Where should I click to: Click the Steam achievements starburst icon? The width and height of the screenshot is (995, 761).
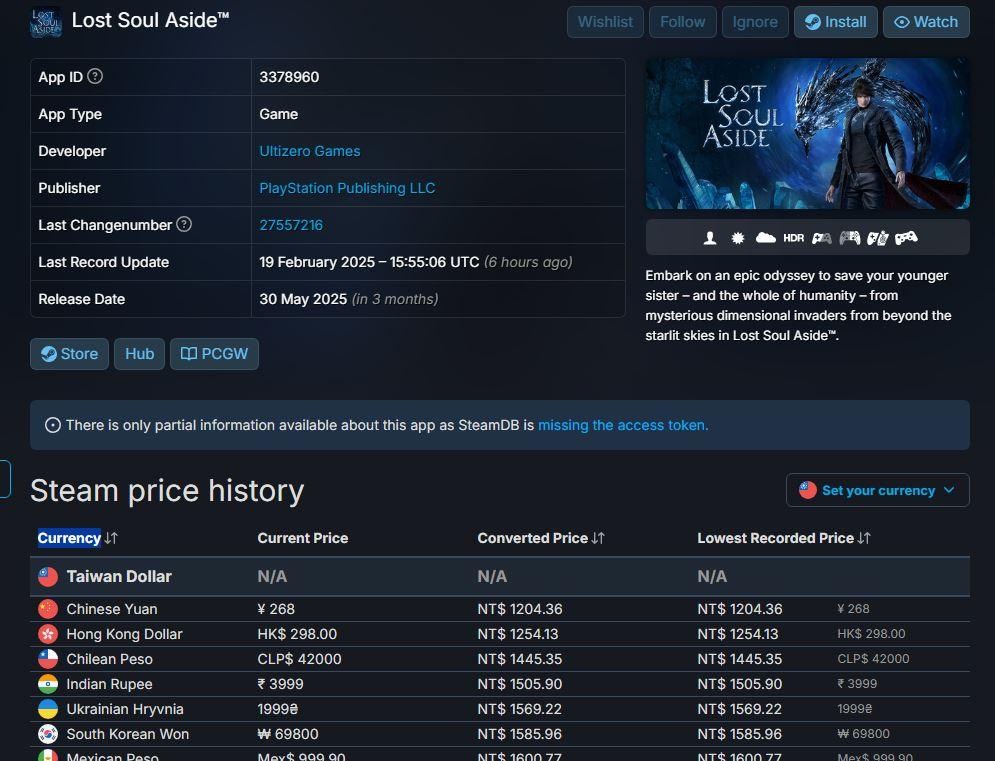coord(737,238)
